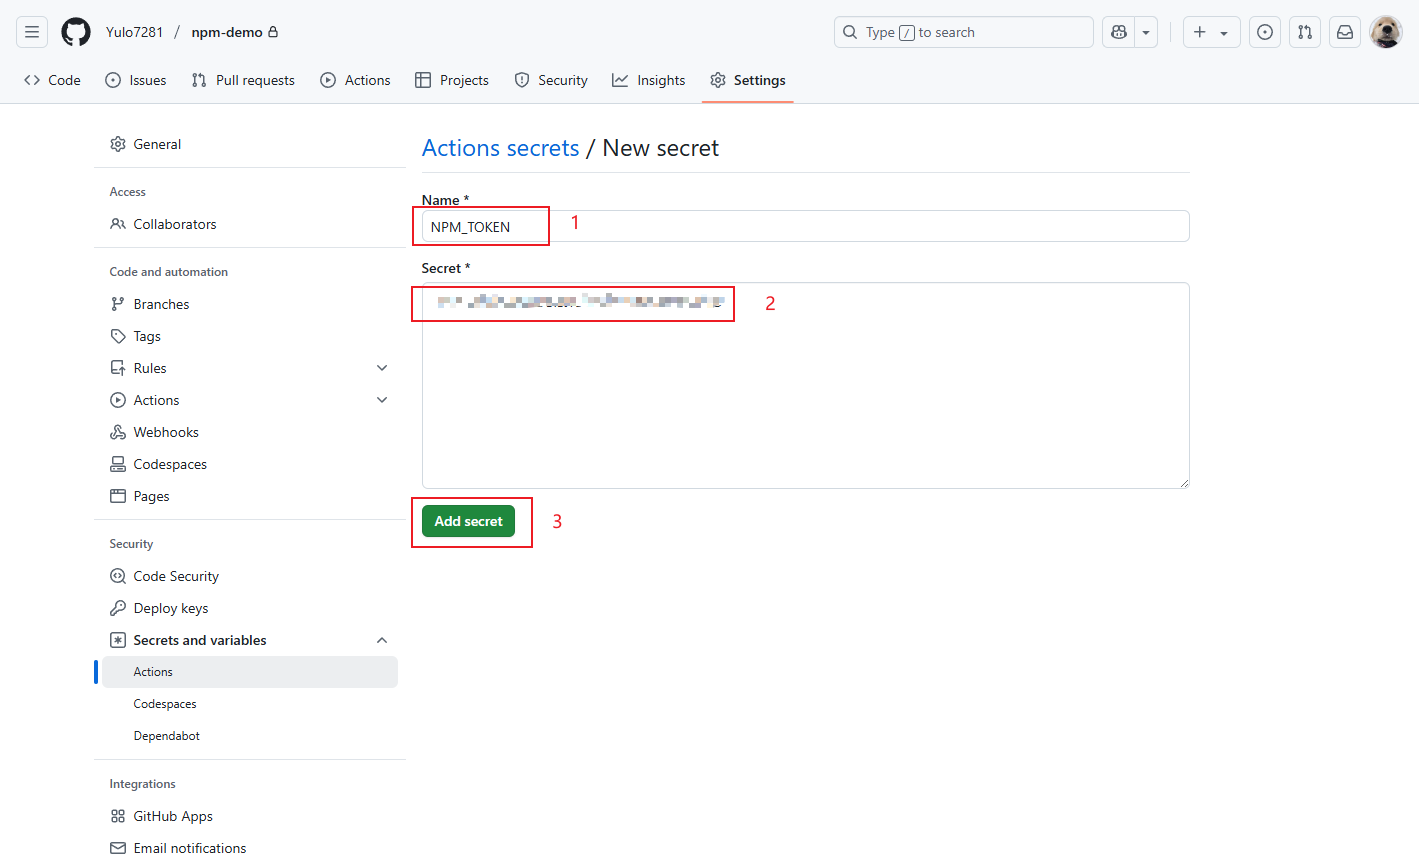Switch to the Pull requests tab
Screen dimensions: 1419x864
click(243, 80)
